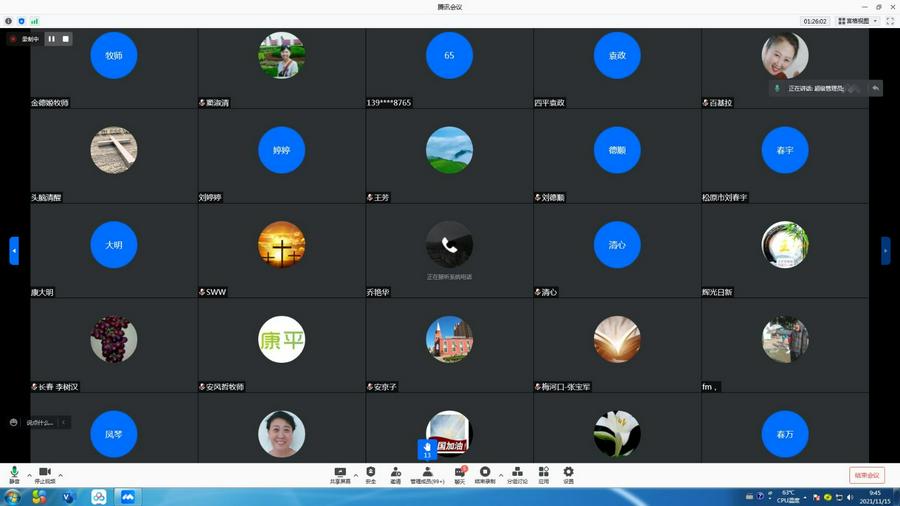The height and width of the screenshot is (506, 900).
Task: Stop the recording with the square button
Action: 66,39
